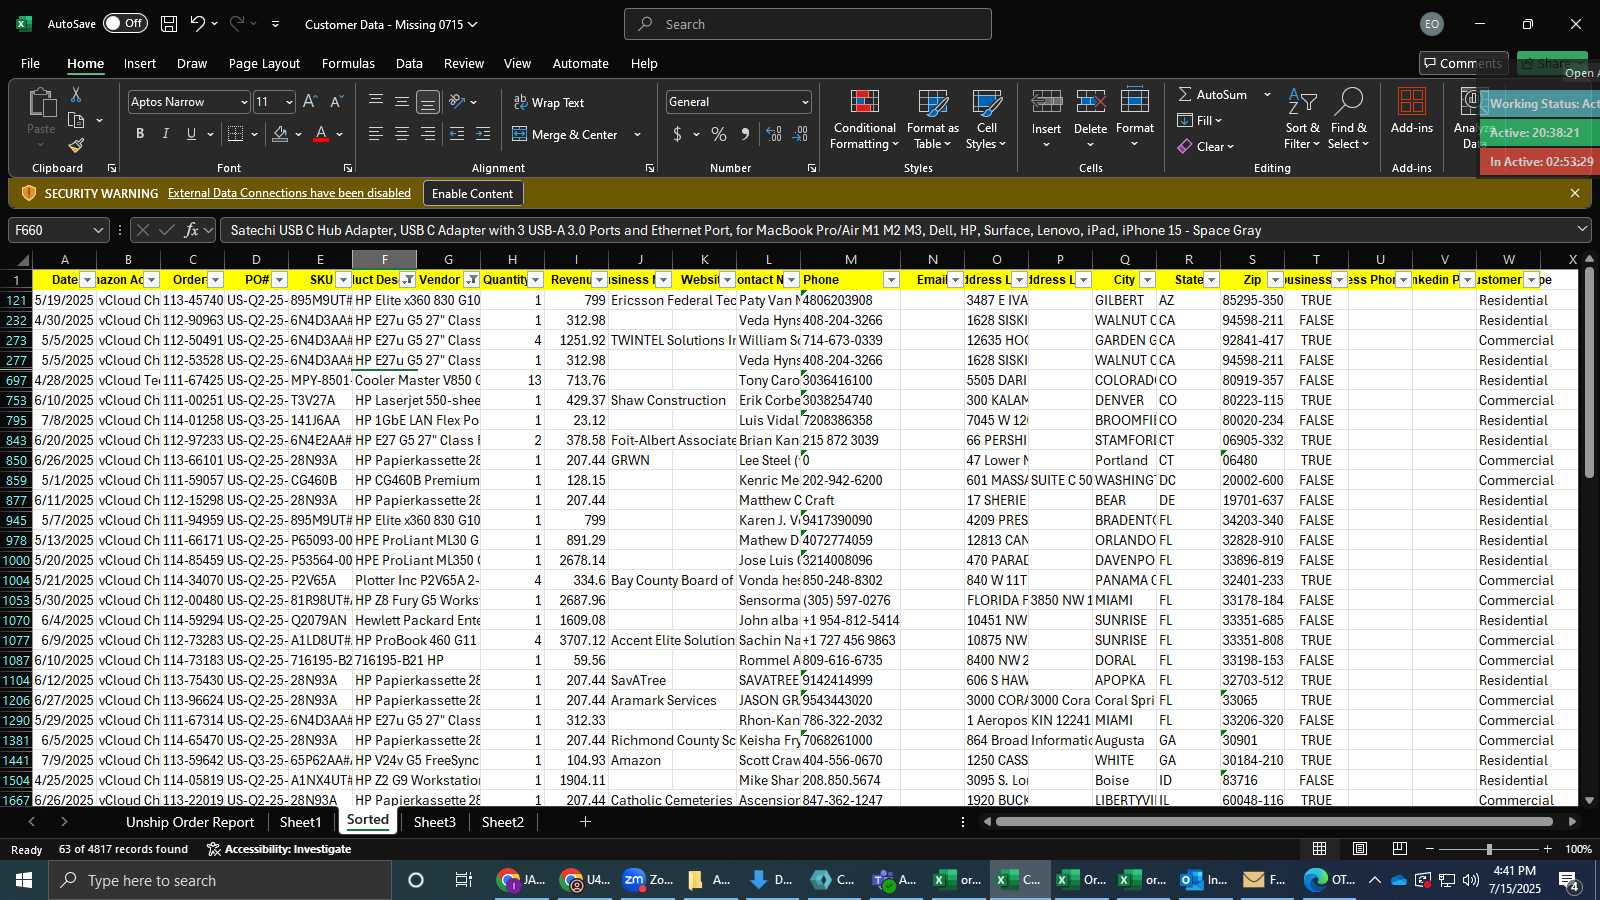Click inside the formula bar text
Screen dimensions: 1600x900
pos(746,230)
